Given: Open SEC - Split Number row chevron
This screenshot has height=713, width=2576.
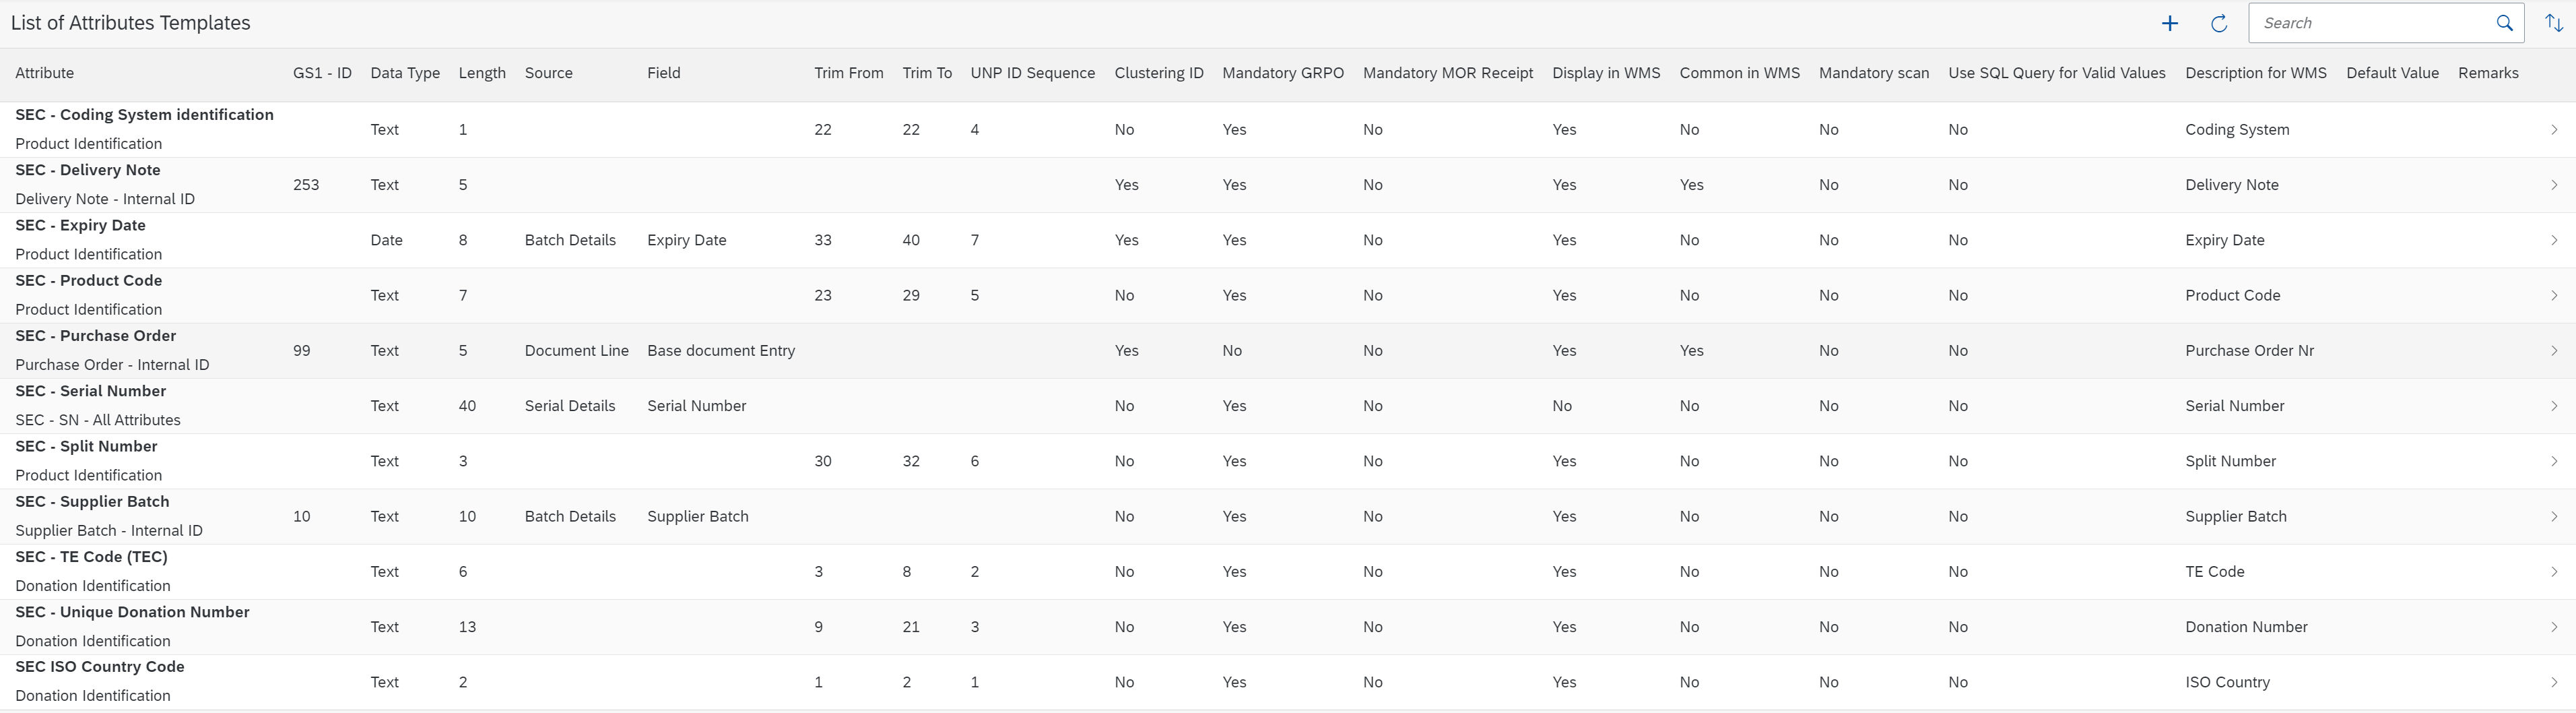Looking at the screenshot, I should tap(2557, 460).
